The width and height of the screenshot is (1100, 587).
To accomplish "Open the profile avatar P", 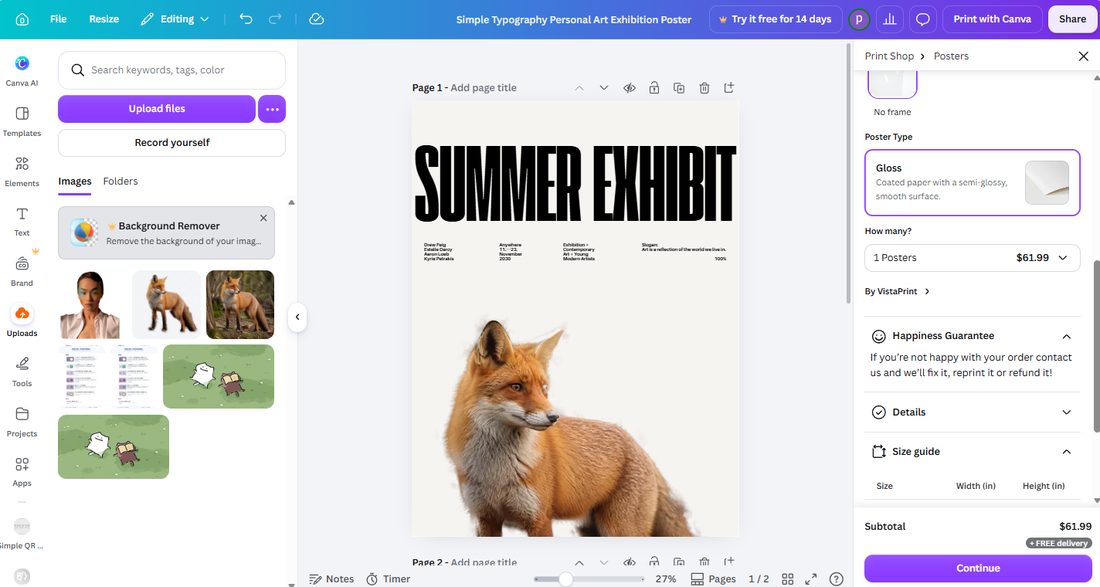I will point(859,20).
